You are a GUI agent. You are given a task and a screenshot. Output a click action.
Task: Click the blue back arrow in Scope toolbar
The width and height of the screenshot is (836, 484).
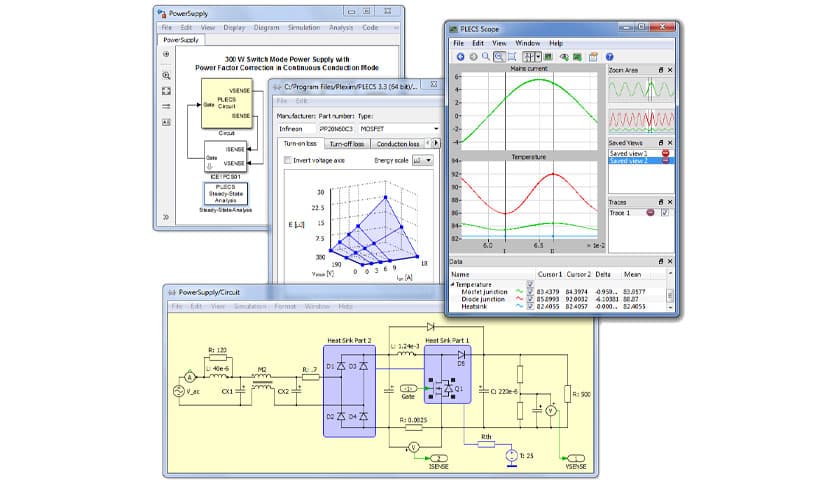pos(459,57)
